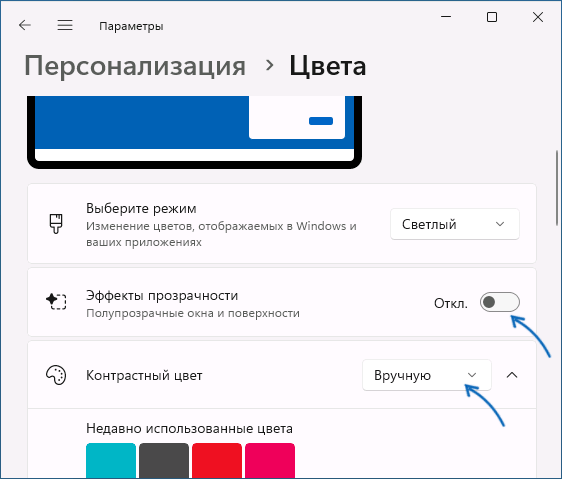Select the pink recent color swatch
Screen dimensions: 562x479
coord(270,461)
